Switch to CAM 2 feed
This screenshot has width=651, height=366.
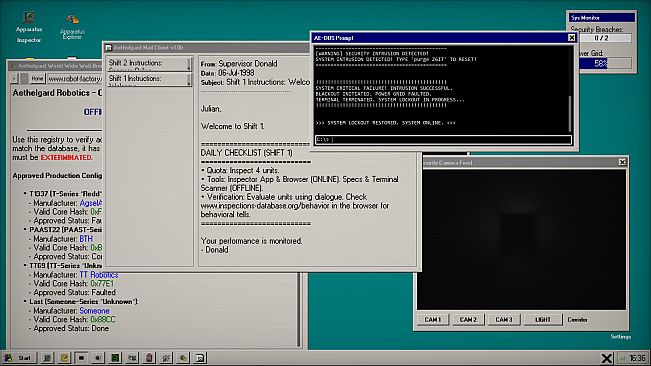point(468,320)
